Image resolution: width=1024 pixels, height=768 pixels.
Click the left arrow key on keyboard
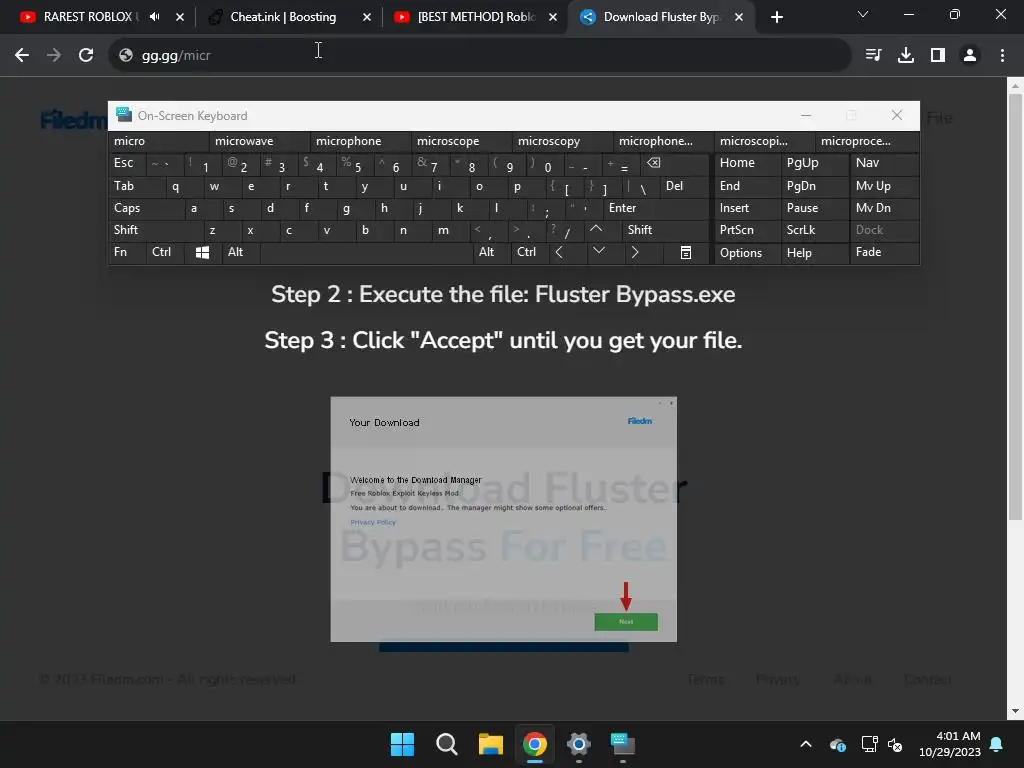559,253
